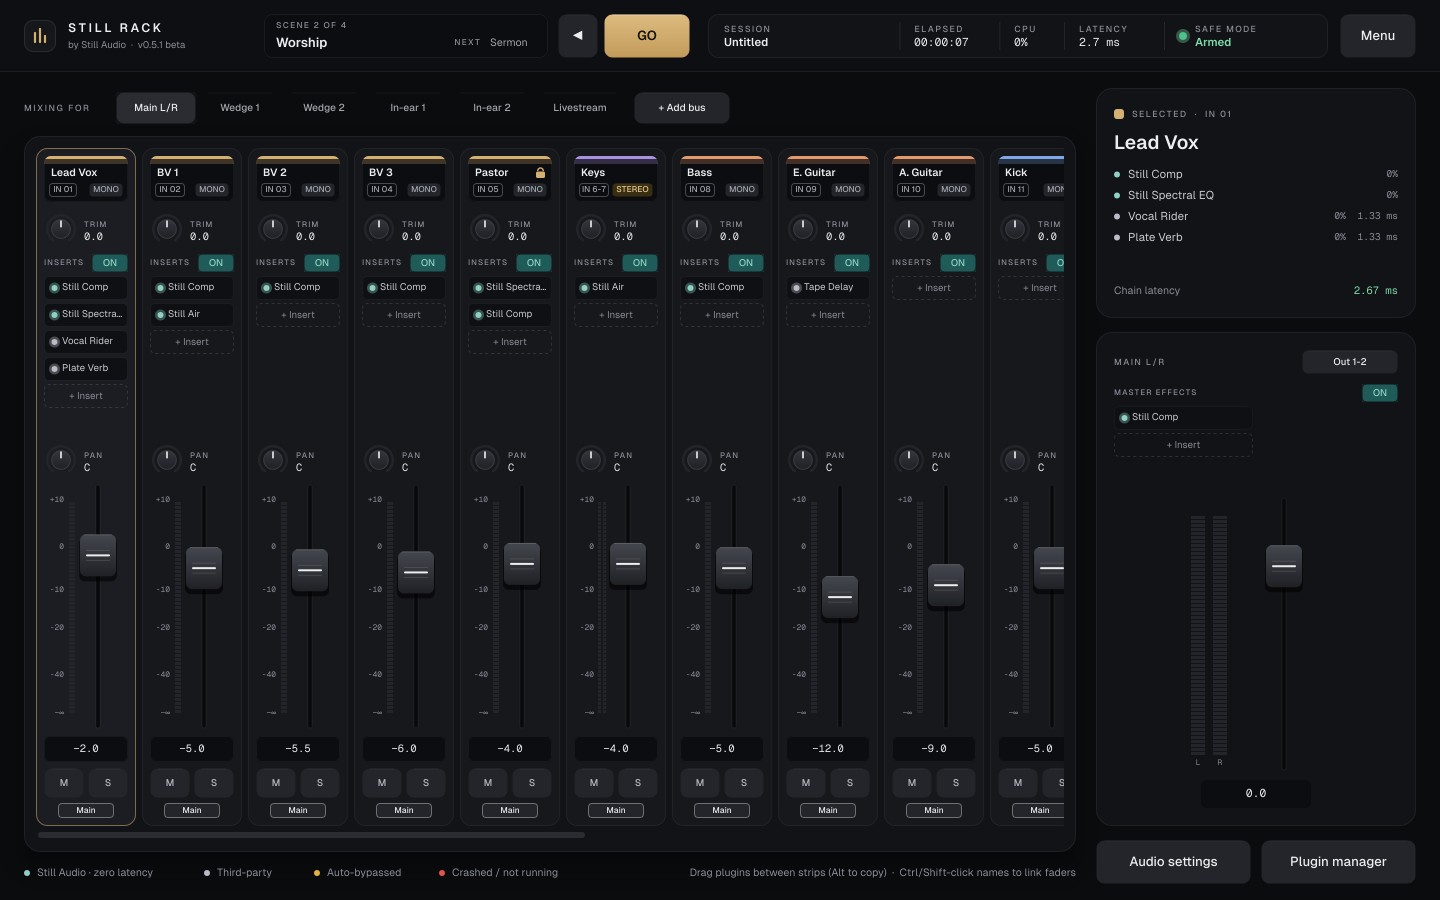Bypass Still Comp on Lead Vox strip via its power dot
1440x900 pixels.
[54, 288]
